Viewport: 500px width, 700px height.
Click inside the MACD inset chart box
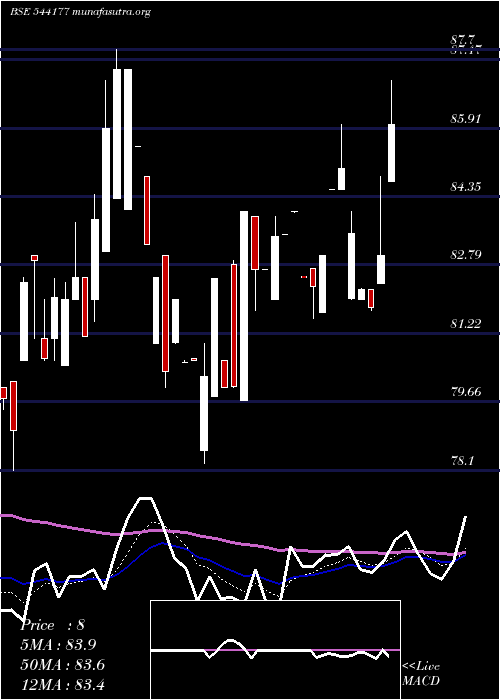coord(275,650)
